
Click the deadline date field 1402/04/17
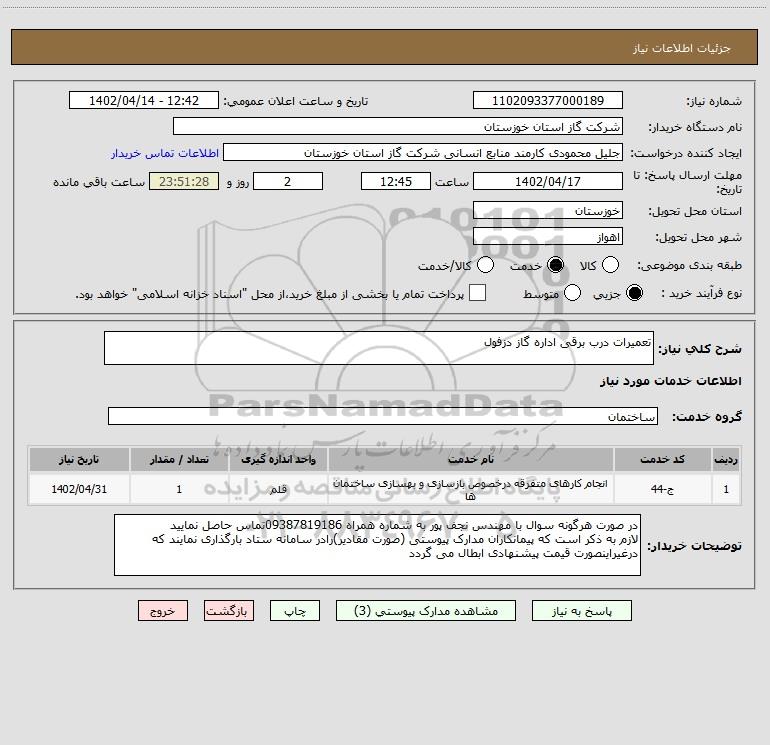(548, 181)
